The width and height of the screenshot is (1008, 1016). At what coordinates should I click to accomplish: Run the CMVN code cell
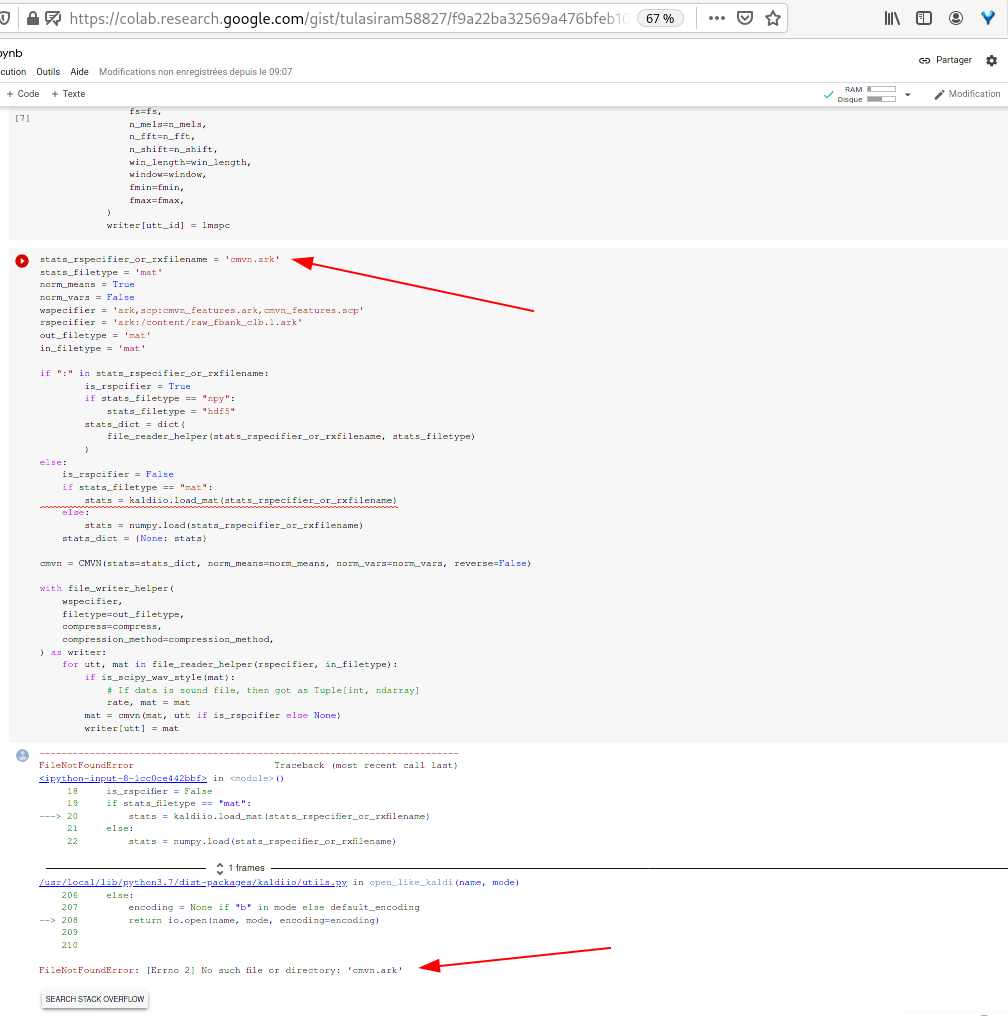(x=22, y=261)
